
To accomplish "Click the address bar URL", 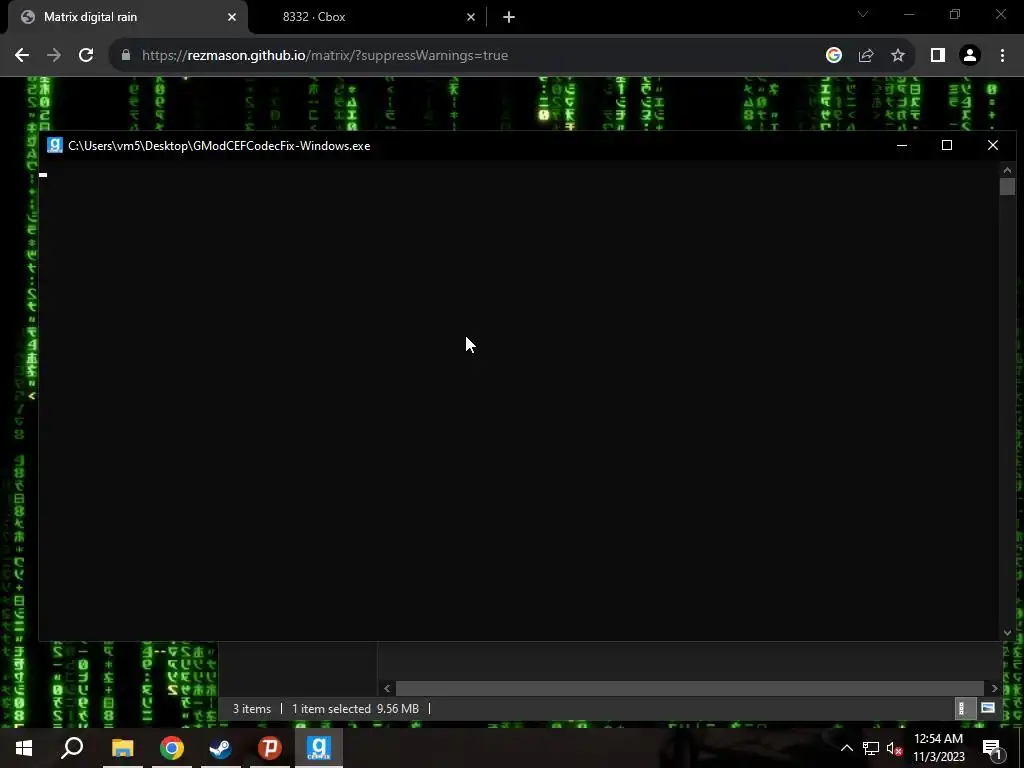I will click(325, 56).
